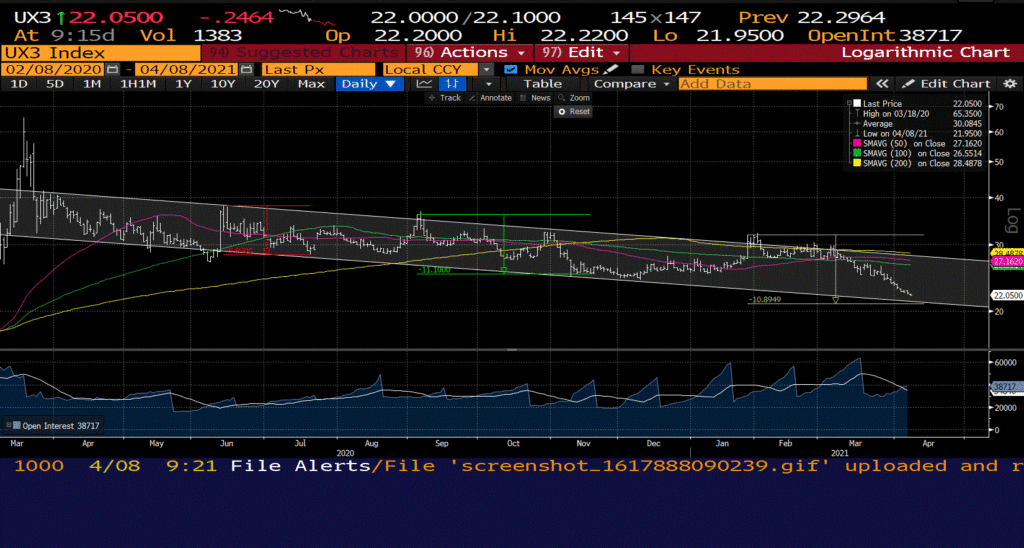The width and height of the screenshot is (1024, 548).
Task: Select the bar chart type icon
Action: (x=452, y=84)
